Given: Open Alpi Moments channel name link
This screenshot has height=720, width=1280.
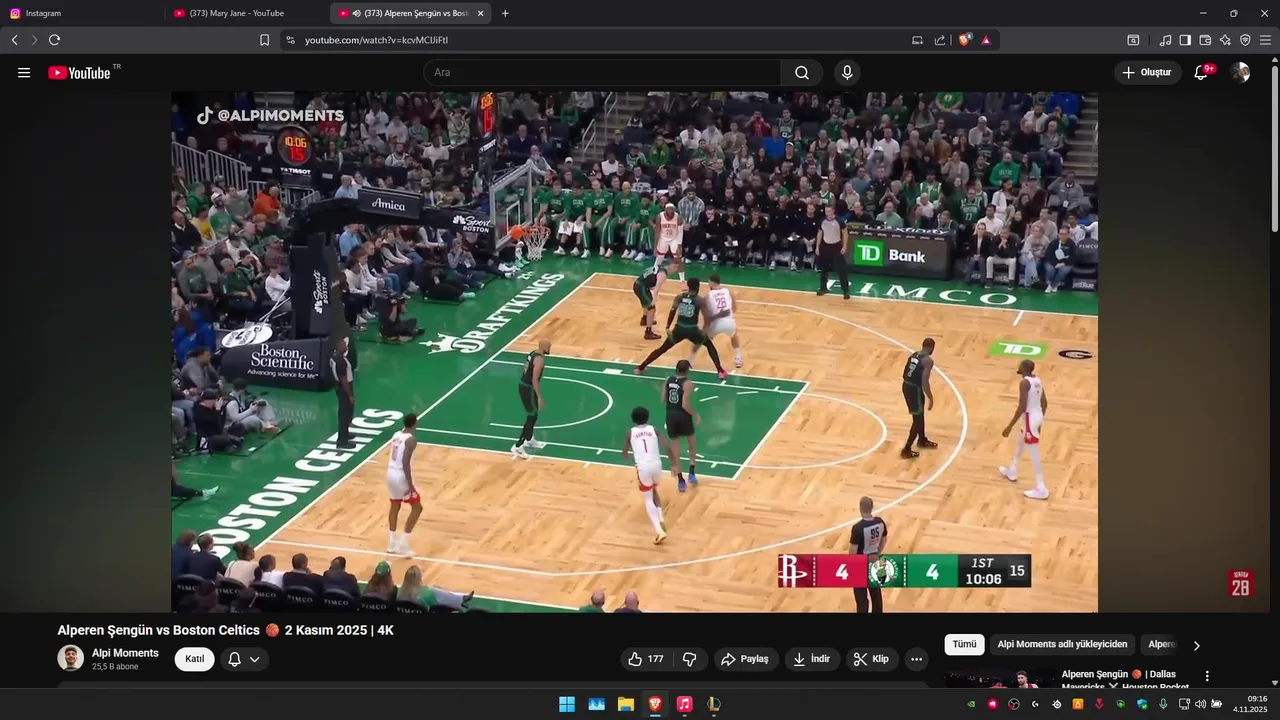Looking at the screenshot, I should [125, 653].
